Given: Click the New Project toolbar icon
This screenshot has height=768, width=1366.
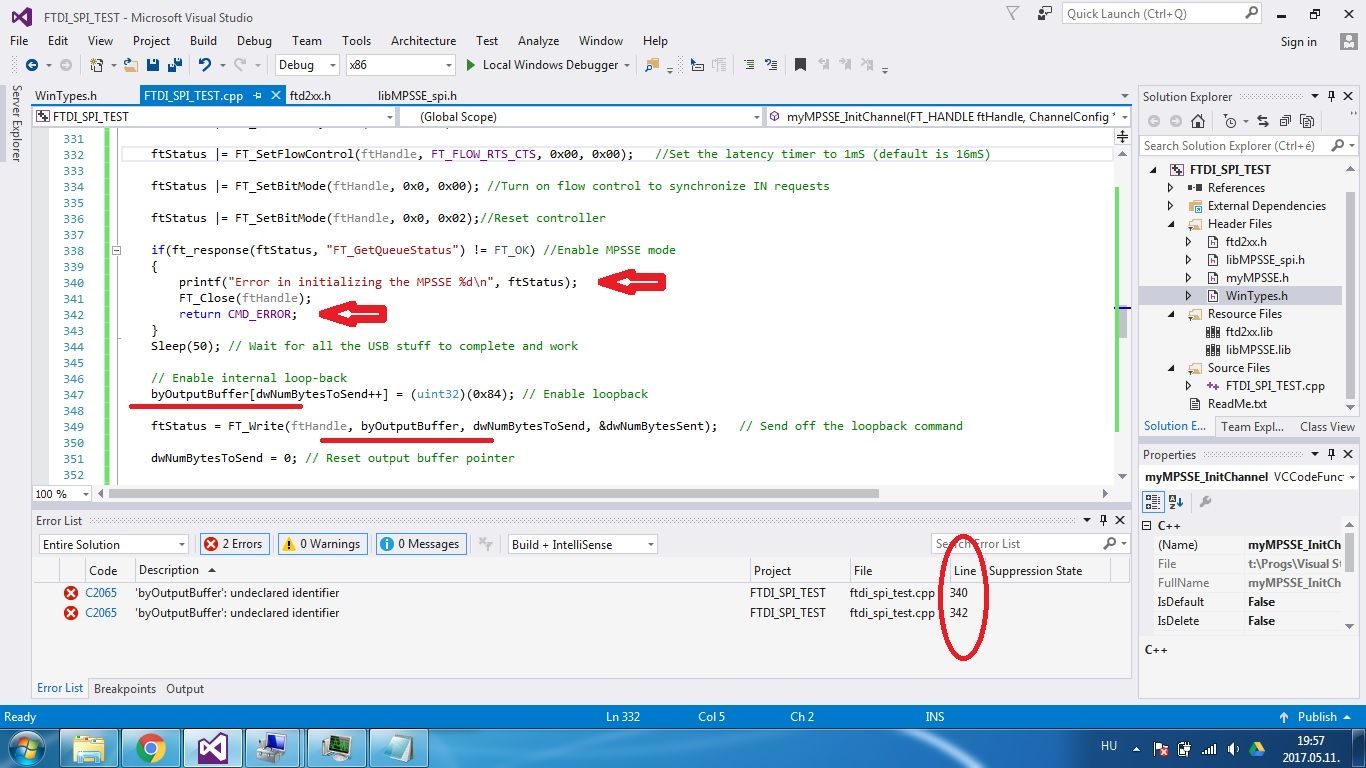Looking at the screenshot, I should point(96,65).
